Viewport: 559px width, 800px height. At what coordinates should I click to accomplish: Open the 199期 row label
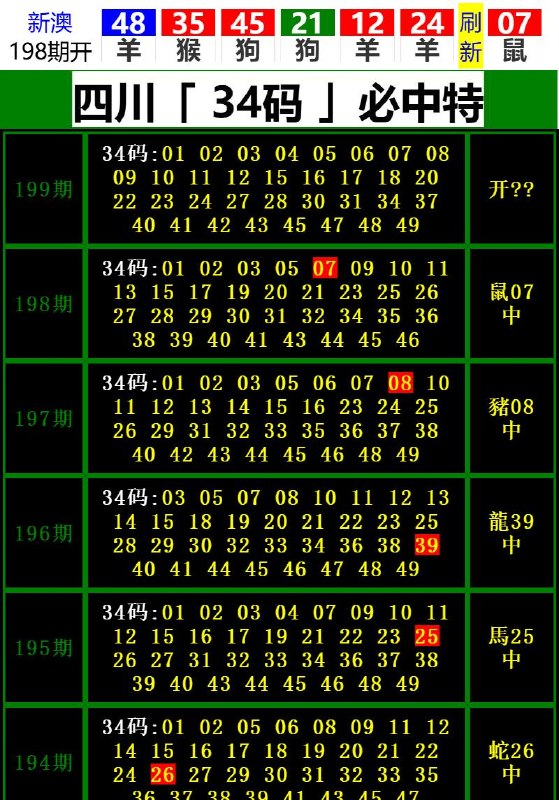tap(44, 189)
